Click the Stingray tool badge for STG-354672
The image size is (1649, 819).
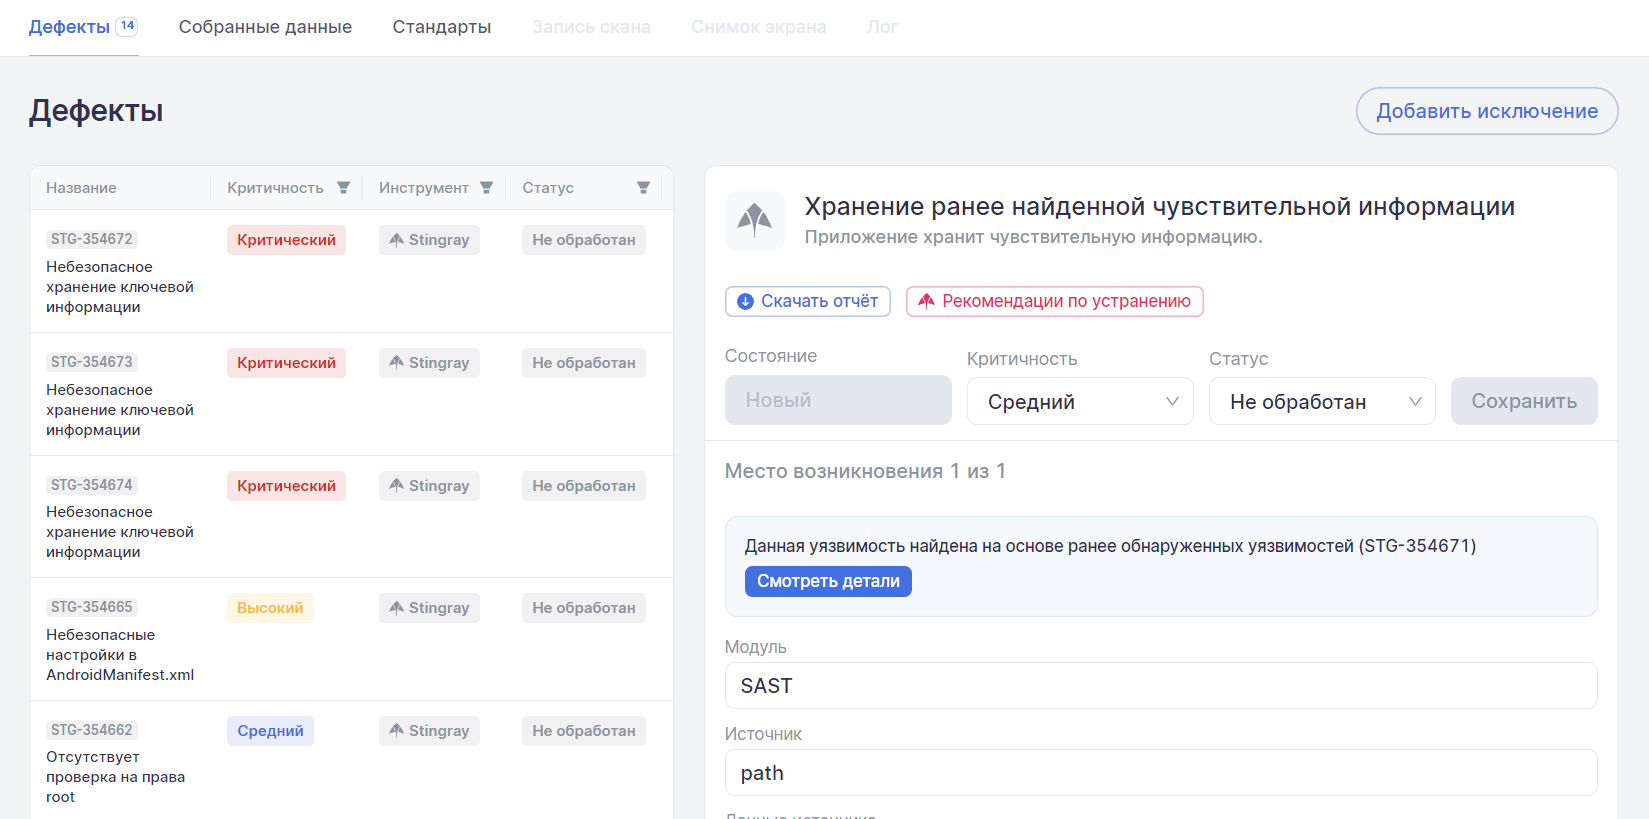[x=429, y=240]
